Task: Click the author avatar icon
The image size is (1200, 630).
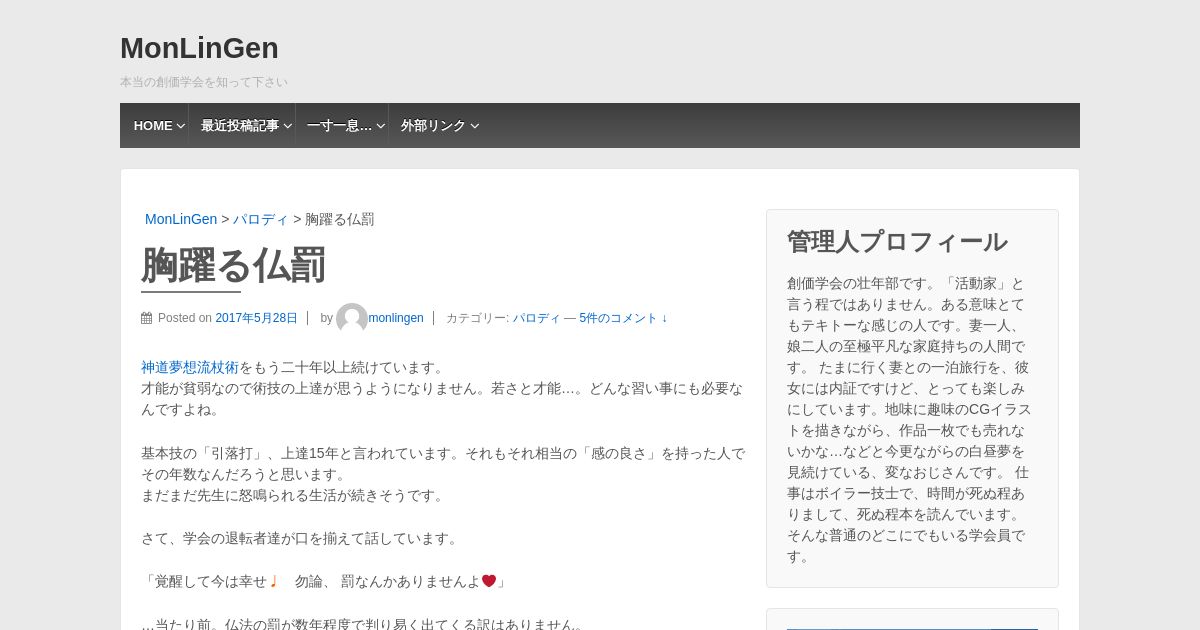Action: coord(352,319)
